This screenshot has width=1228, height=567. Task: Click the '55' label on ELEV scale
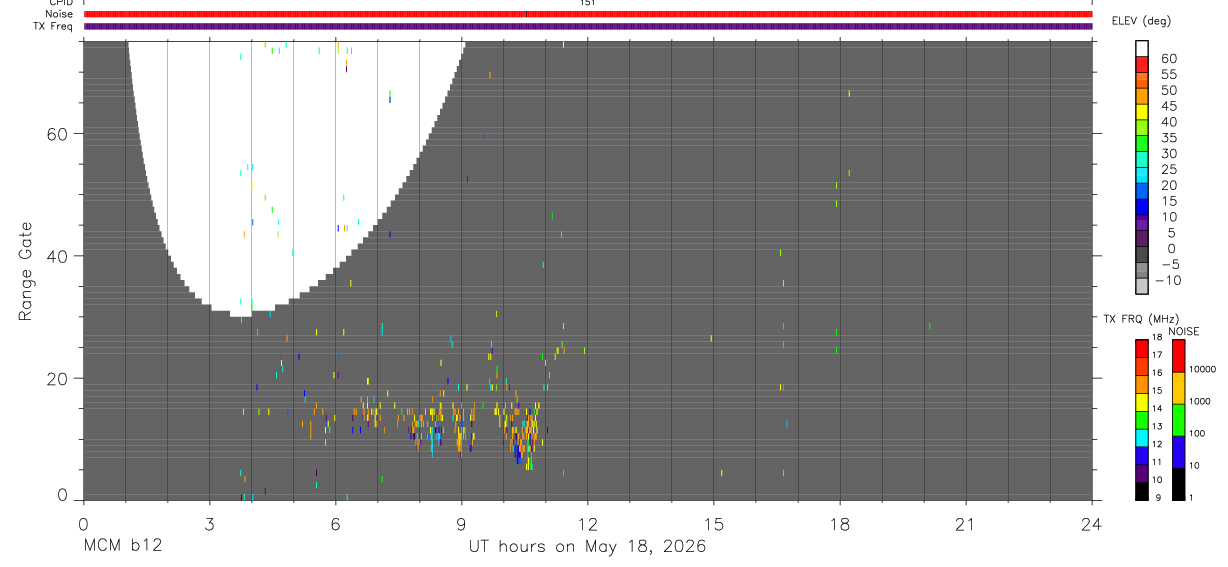[1168, 74]
